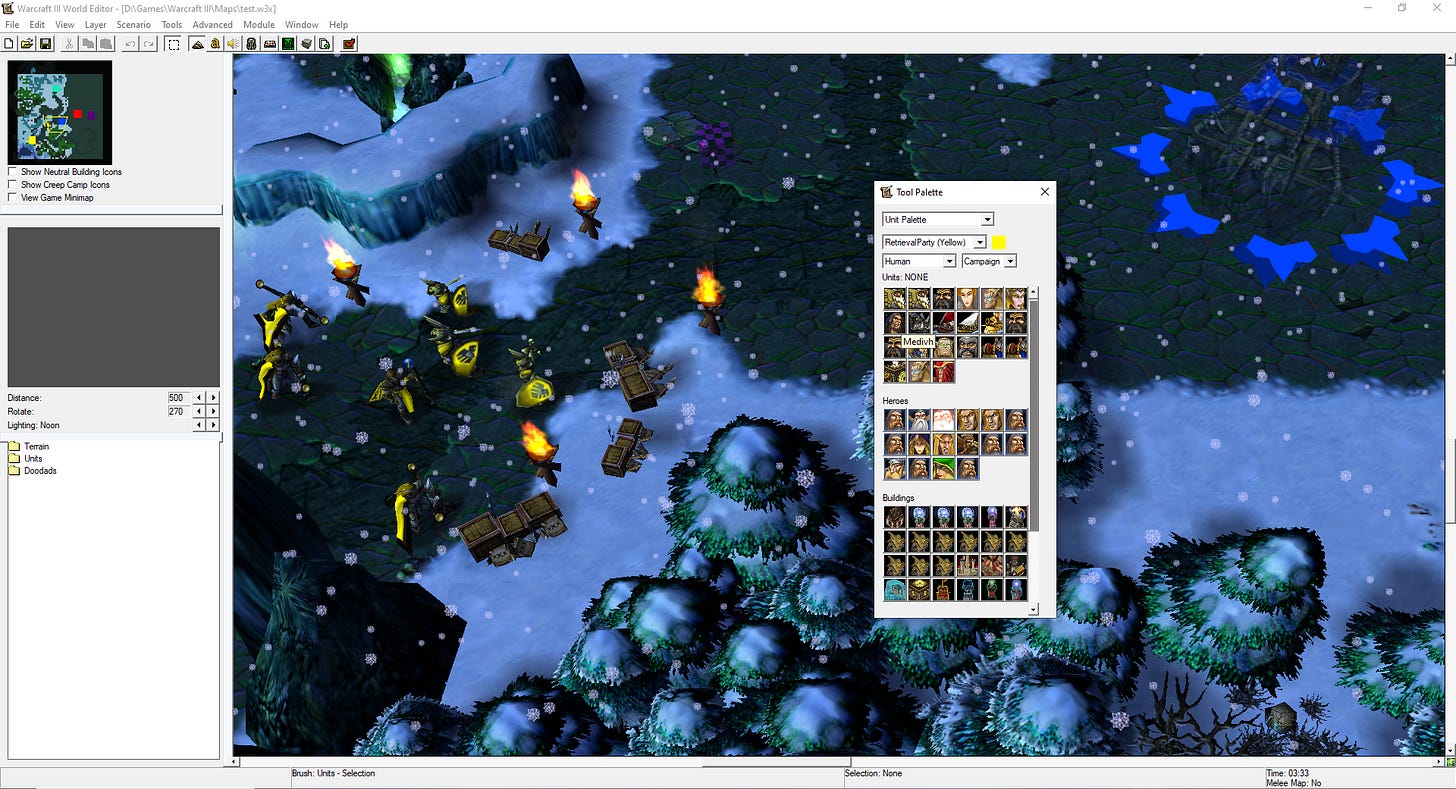This screenshot has width=1456, height=789.
Task: Click the Cut scissors icon
Action: click(68, 44)
